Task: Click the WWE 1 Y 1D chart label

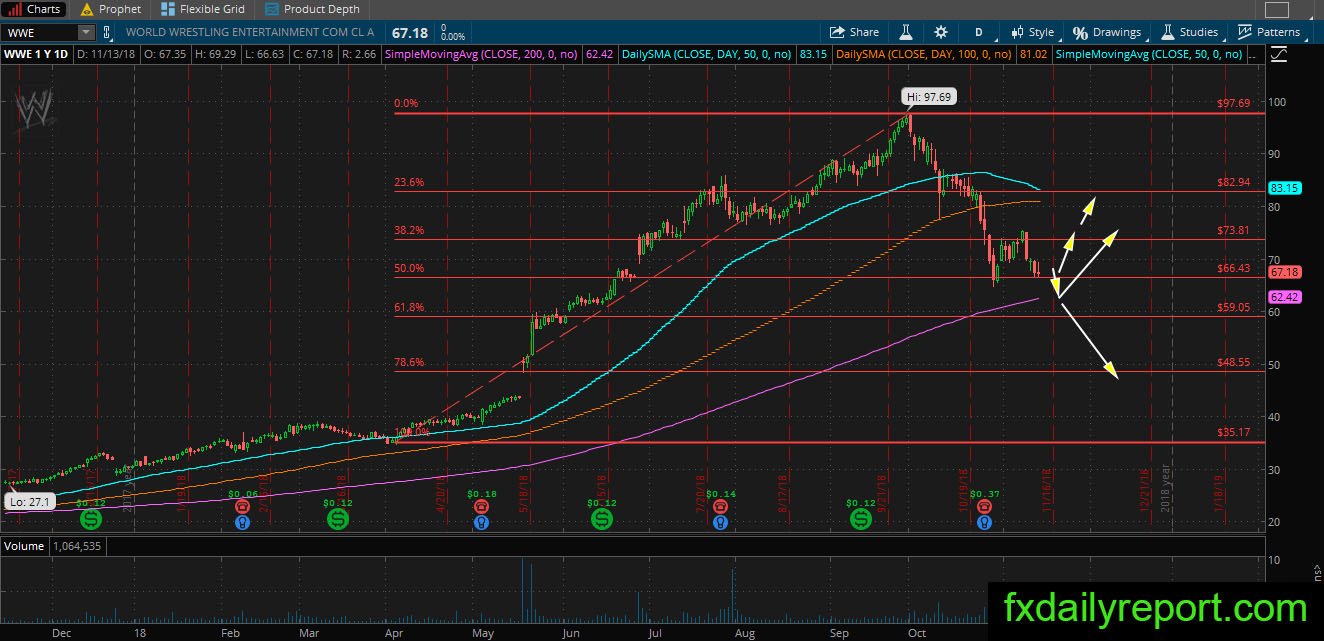Action: [x=36, y=53]
